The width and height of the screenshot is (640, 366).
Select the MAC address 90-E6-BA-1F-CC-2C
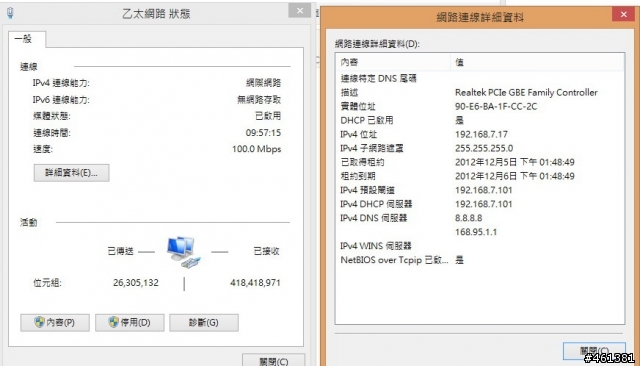click(496, 106)
